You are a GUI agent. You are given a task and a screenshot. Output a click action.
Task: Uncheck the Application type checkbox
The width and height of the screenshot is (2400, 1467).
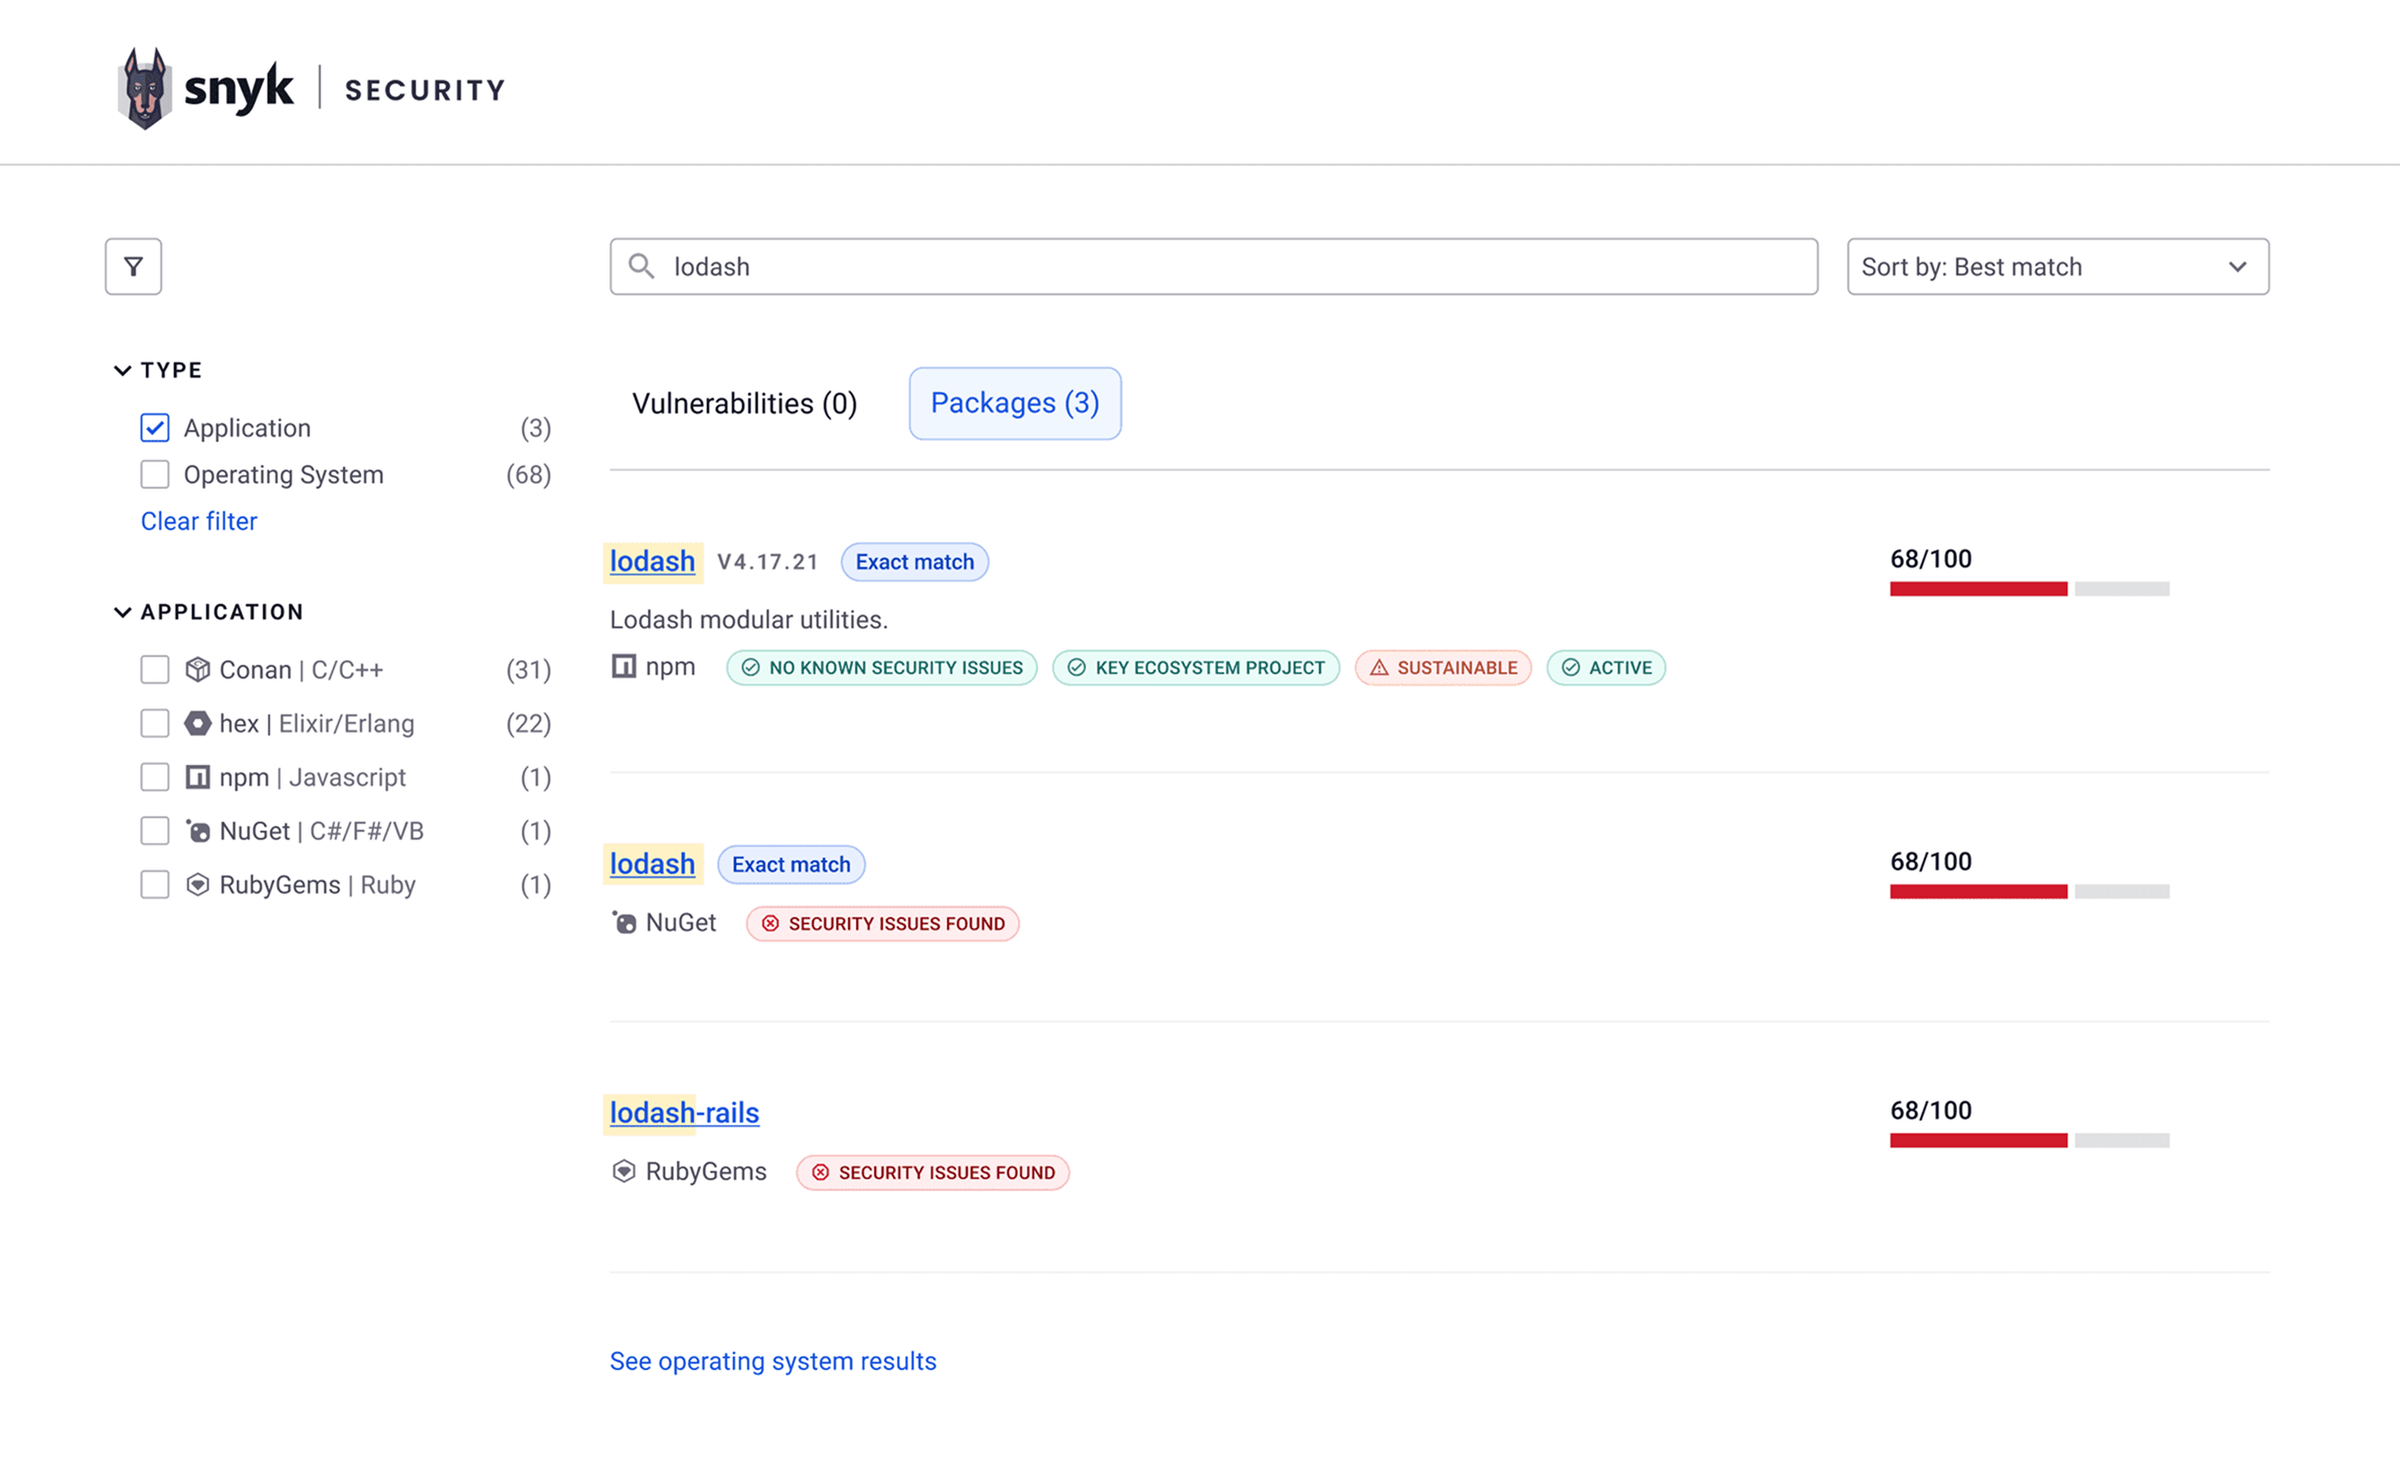(155, 428)
